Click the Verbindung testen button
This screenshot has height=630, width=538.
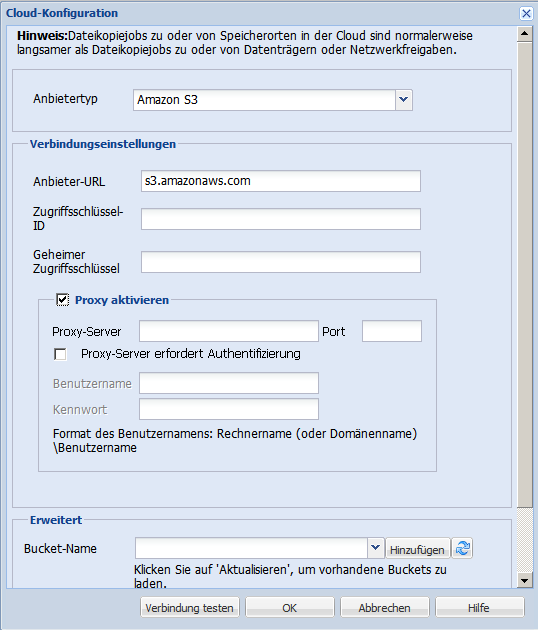coord(190,608)
